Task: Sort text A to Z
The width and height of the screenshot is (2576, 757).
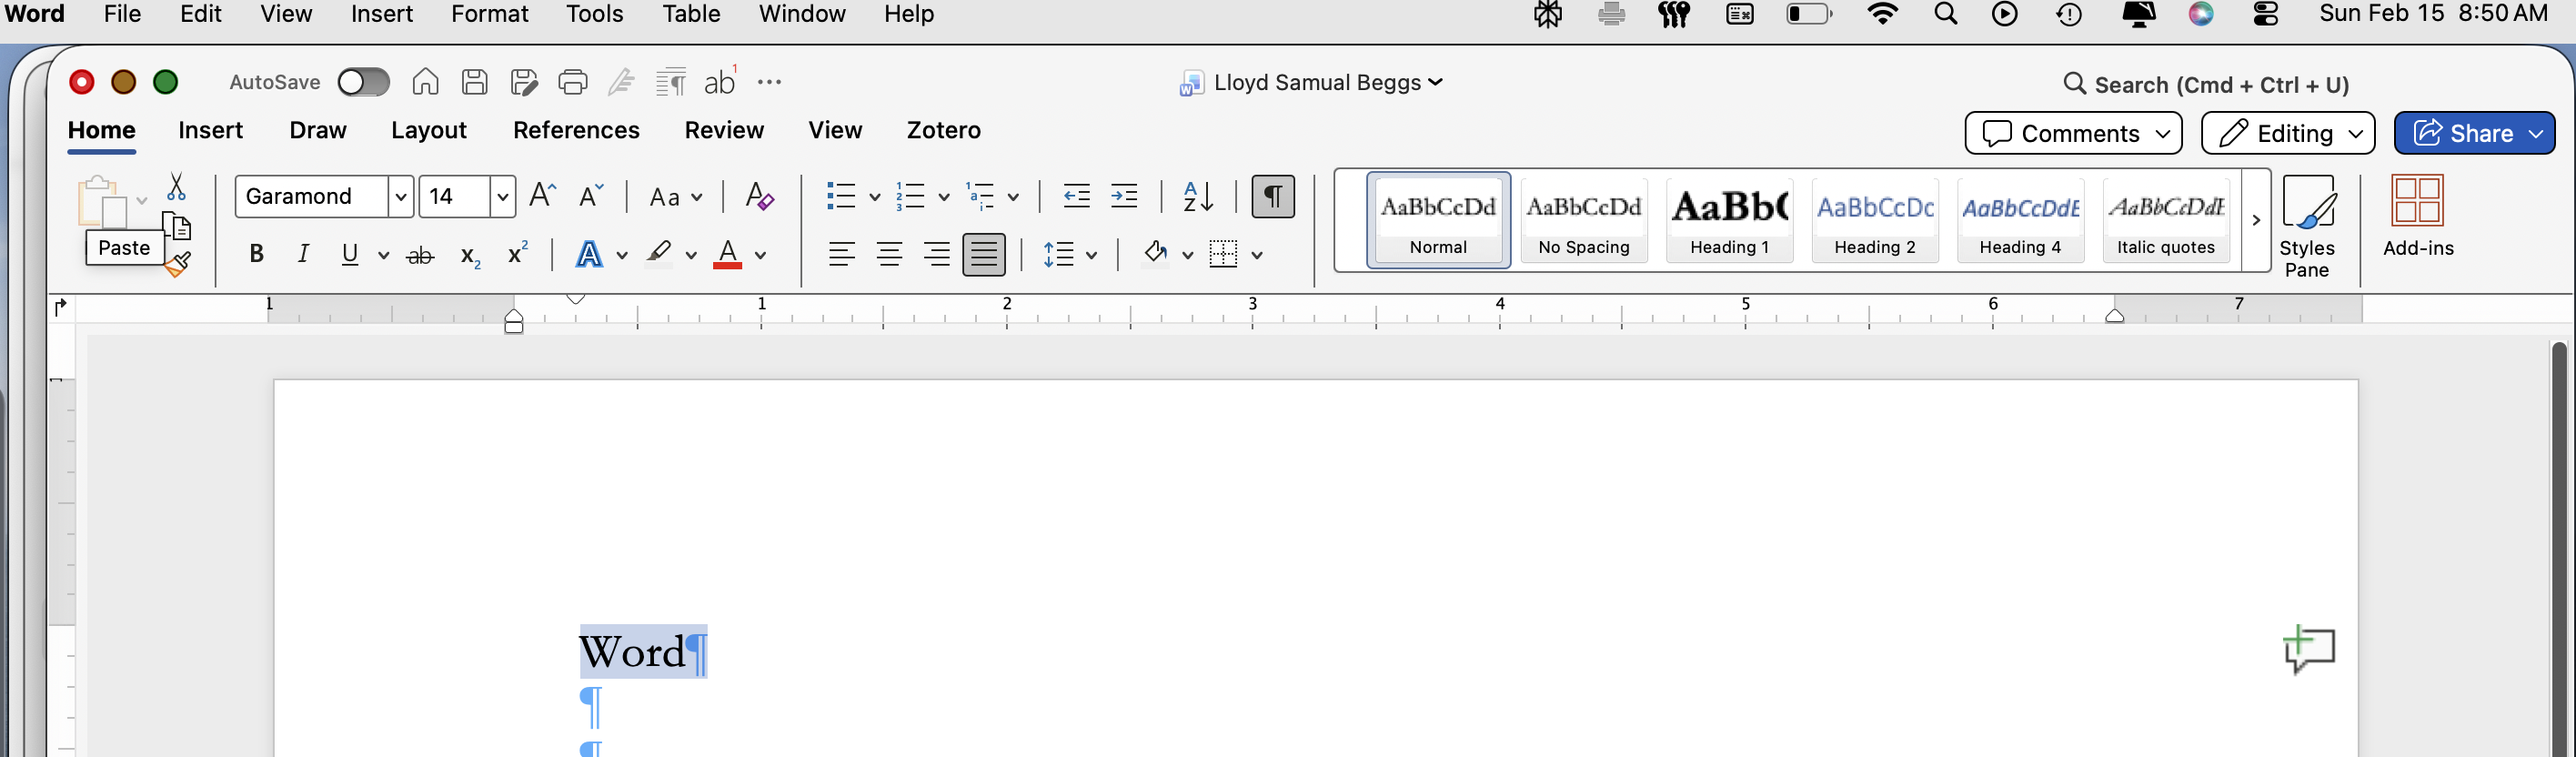Action: (1198, 196)
